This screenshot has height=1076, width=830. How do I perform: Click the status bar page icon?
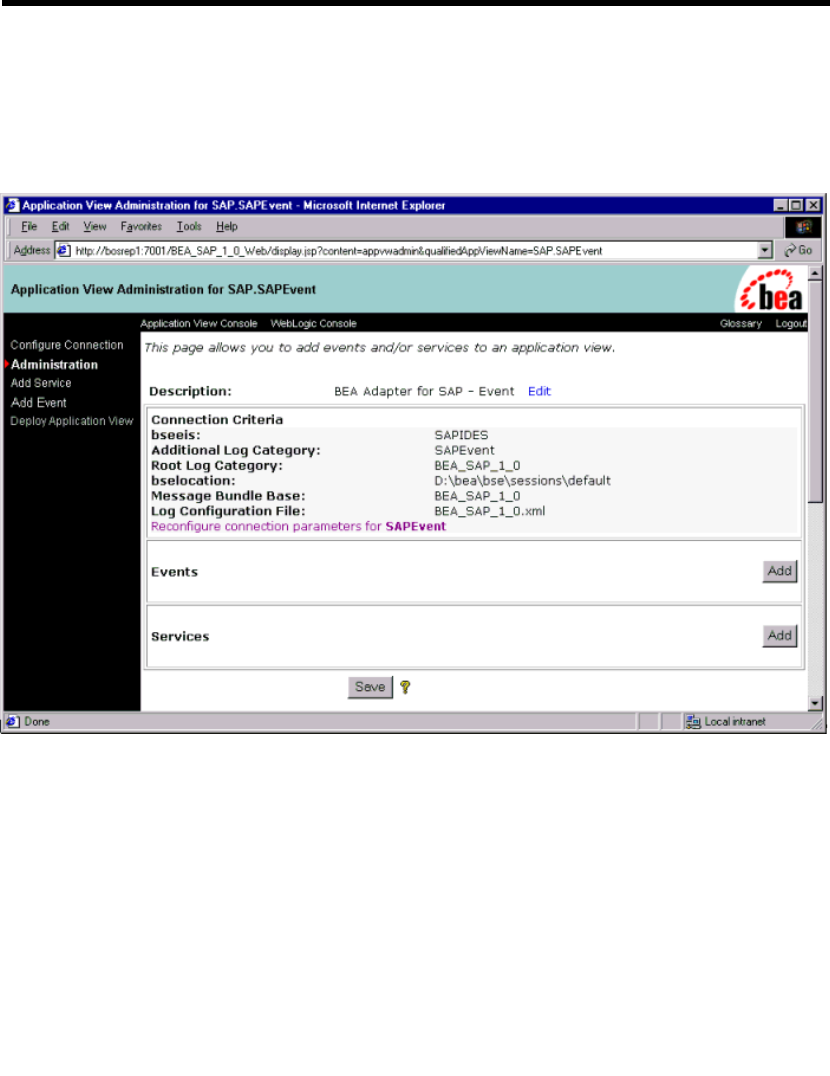point(12,721)
